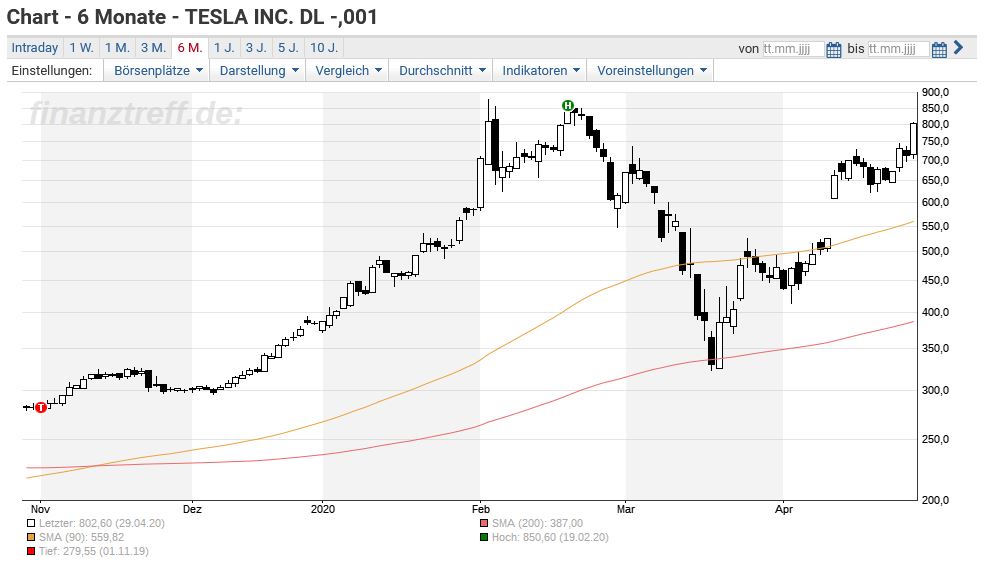Screen dimensions: 990x566
Task: Open the Vergleich dropdown menu
Action: [349, 71]
